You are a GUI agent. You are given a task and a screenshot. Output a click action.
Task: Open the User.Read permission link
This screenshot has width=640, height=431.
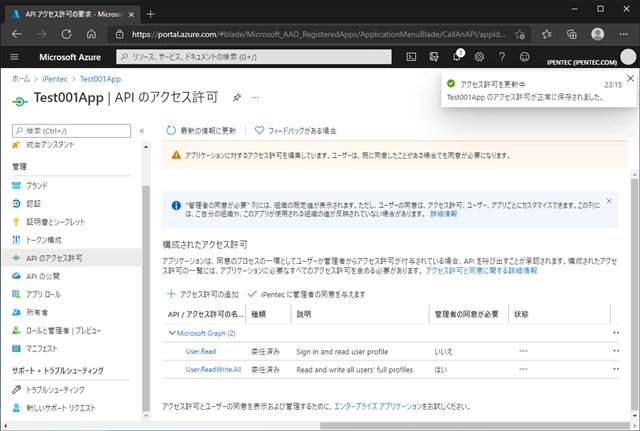pos(201,351)
